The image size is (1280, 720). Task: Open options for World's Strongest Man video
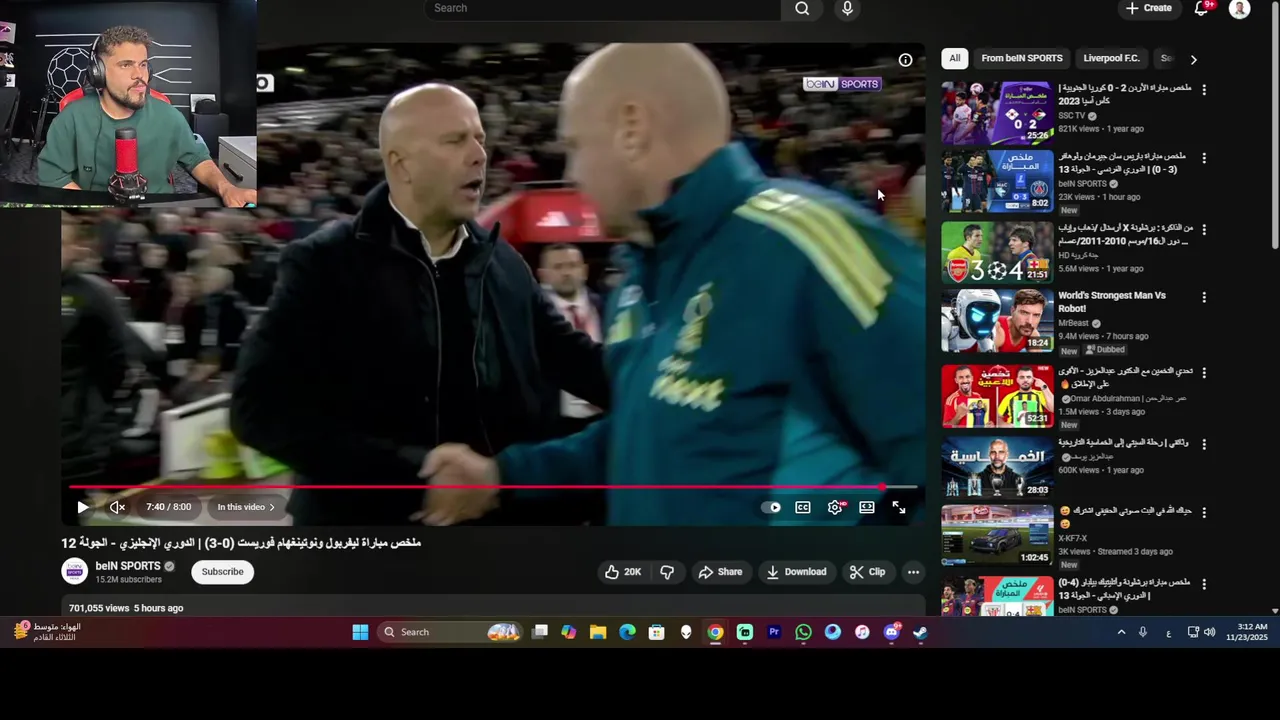[x=1204, y=297]
